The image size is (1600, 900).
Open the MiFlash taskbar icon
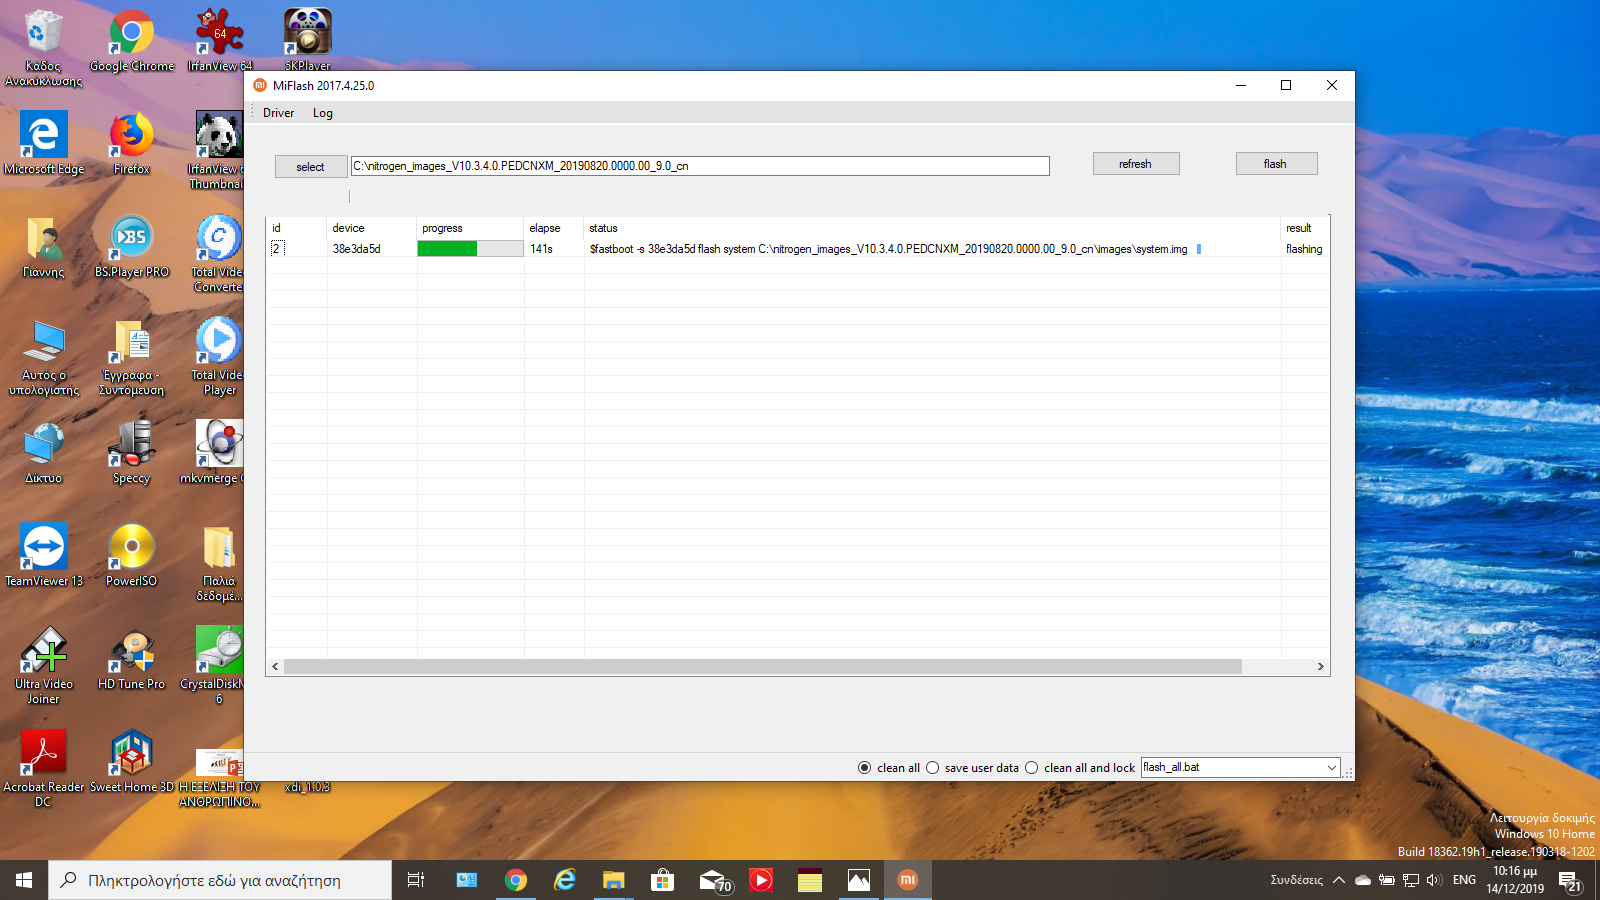point(907,880)
